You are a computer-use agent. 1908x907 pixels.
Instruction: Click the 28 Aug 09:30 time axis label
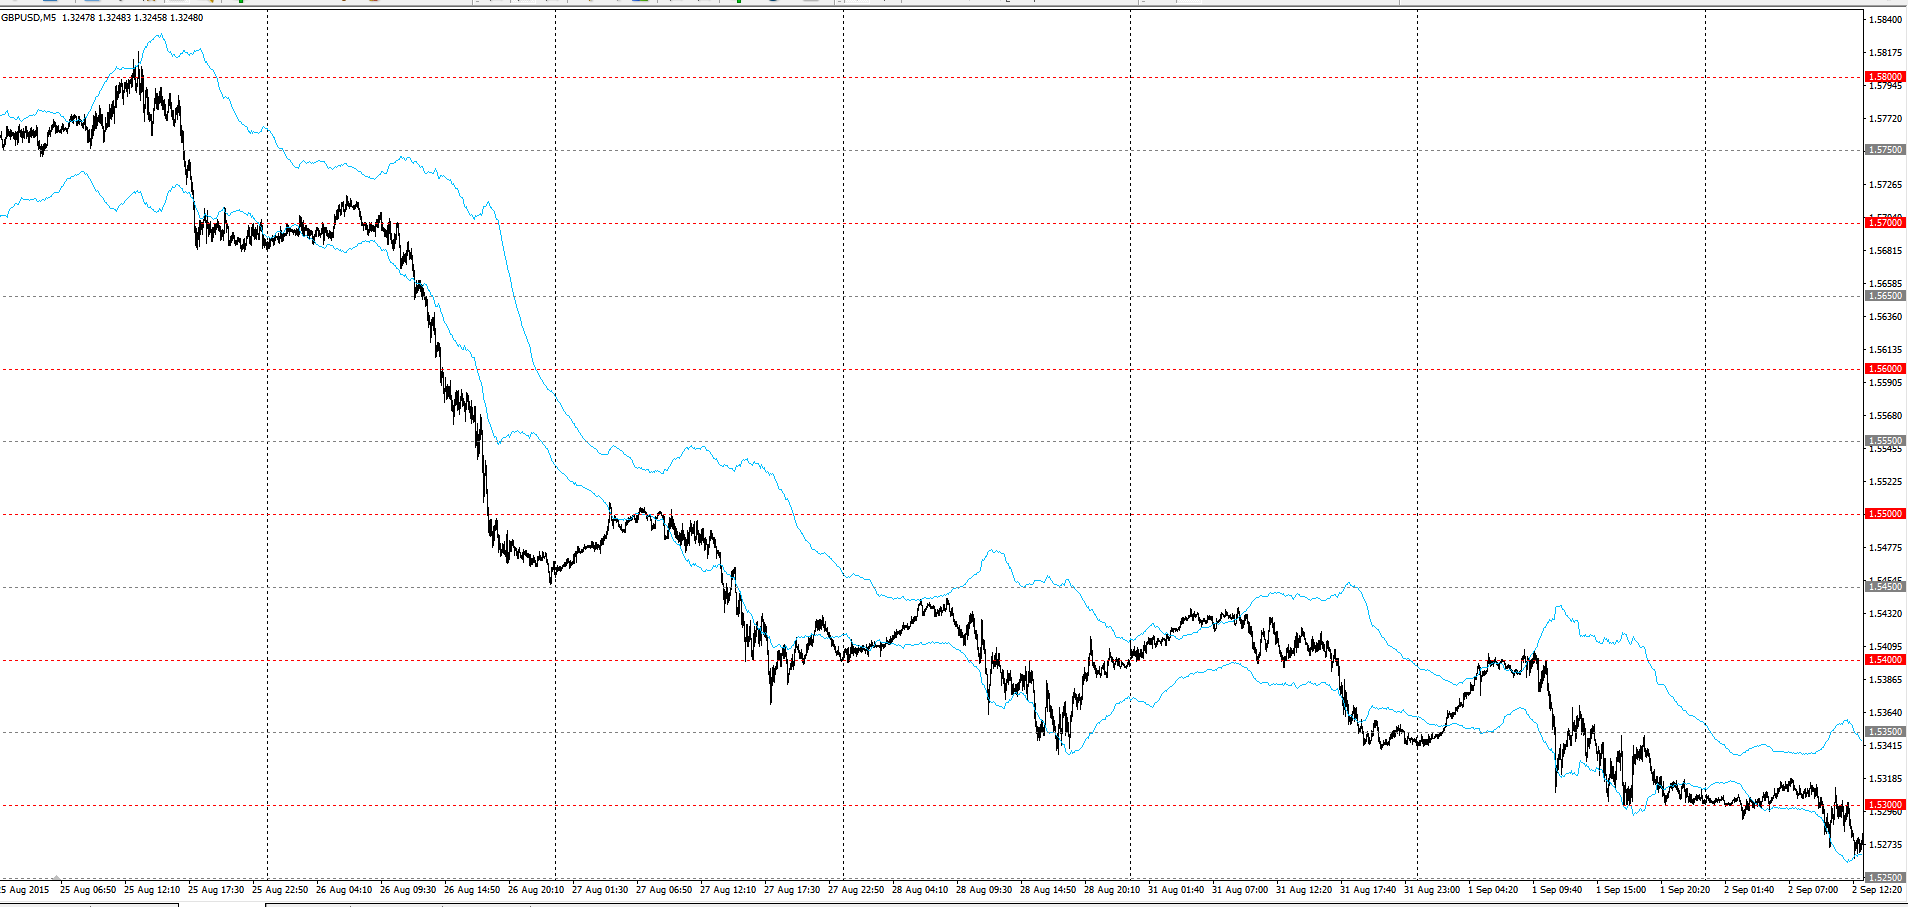click(x=984, y=890)
